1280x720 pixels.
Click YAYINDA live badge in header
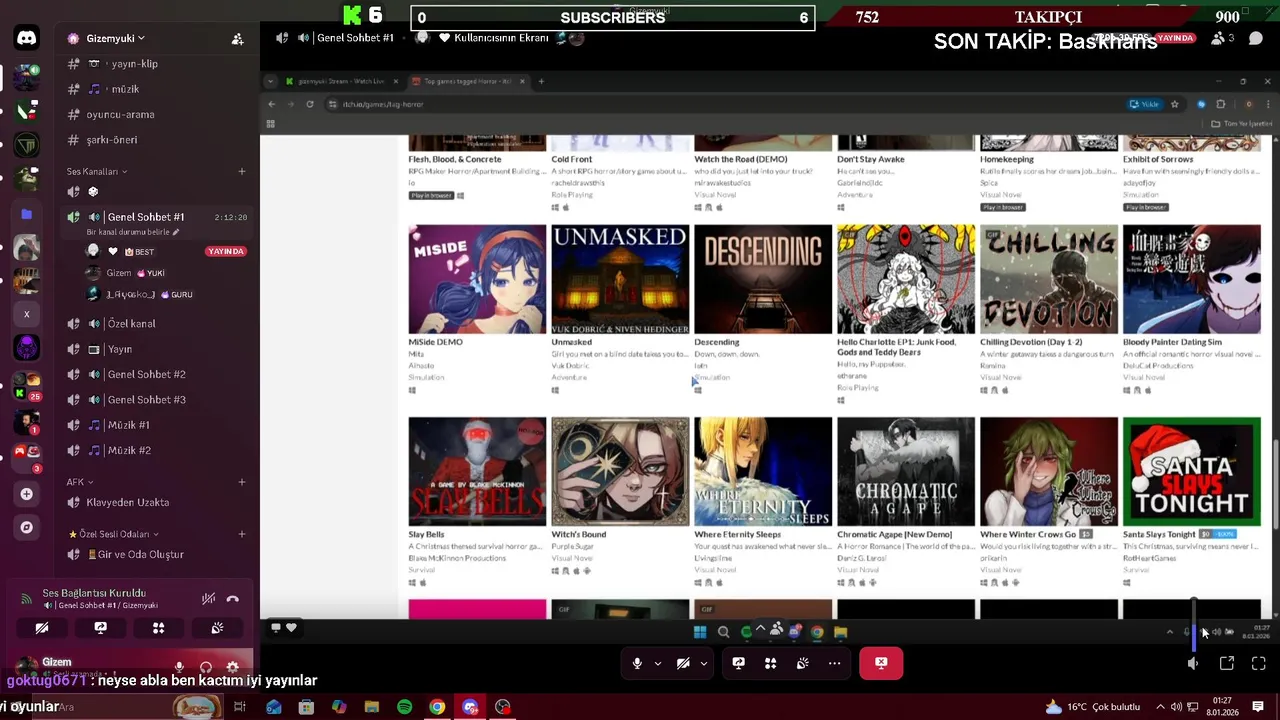[1175, 38]
